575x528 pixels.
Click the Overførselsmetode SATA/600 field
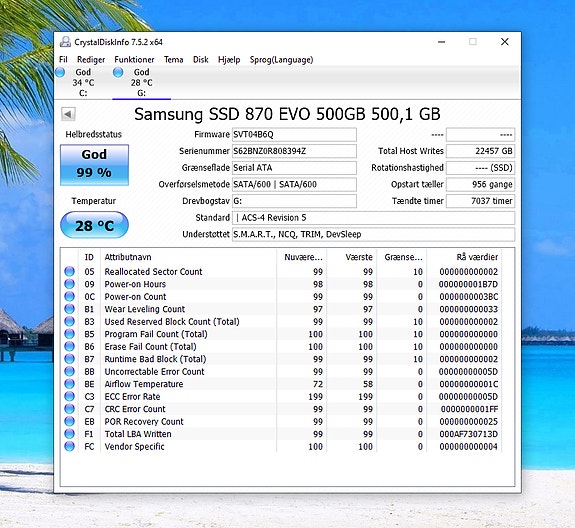(294, 184)
